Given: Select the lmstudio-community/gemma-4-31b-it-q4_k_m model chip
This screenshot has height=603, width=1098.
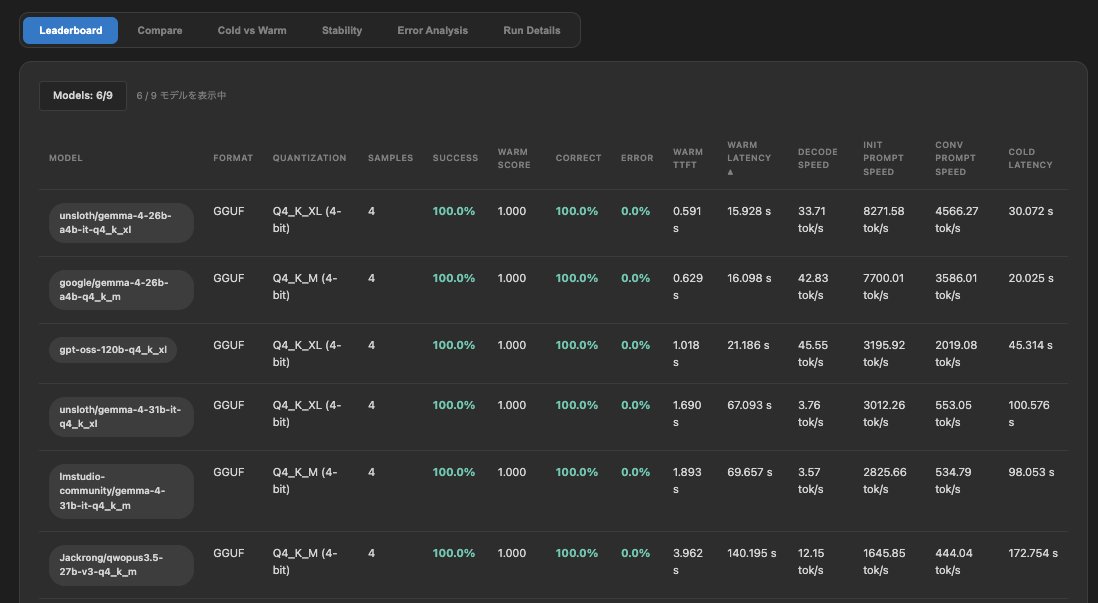Looking at the screenshot, I should [x=121, y=491].
